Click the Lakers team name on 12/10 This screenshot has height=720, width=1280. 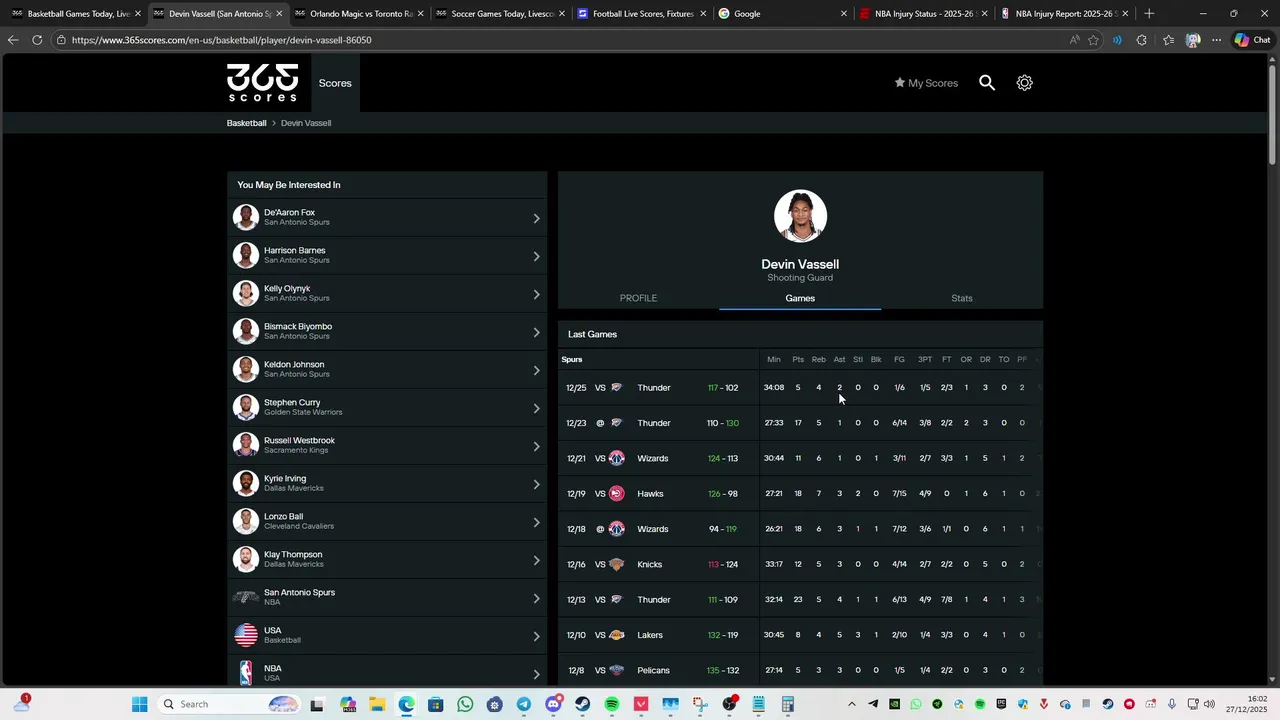[x=650, y=635]
